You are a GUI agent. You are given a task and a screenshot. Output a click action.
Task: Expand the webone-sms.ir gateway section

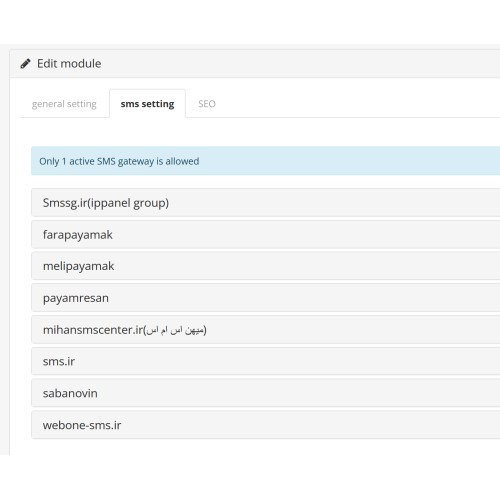point(266,425)
